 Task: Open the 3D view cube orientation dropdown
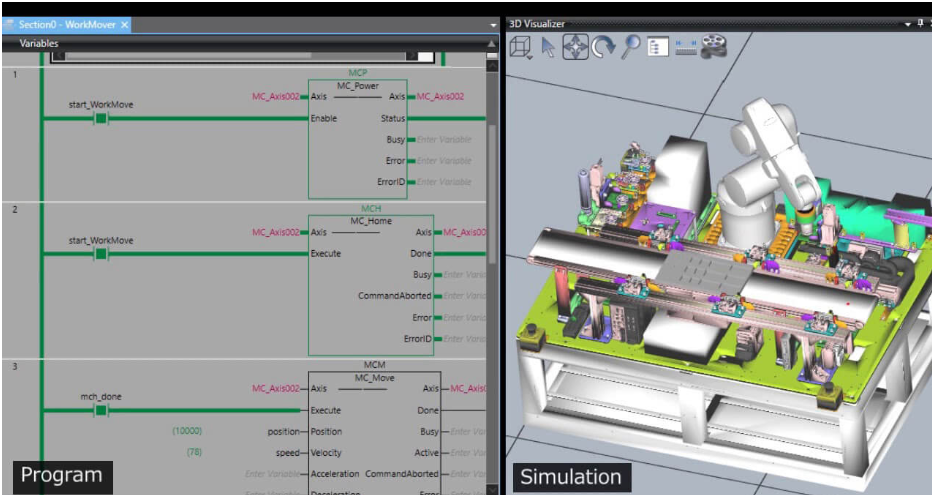click(x=522, y=48)
